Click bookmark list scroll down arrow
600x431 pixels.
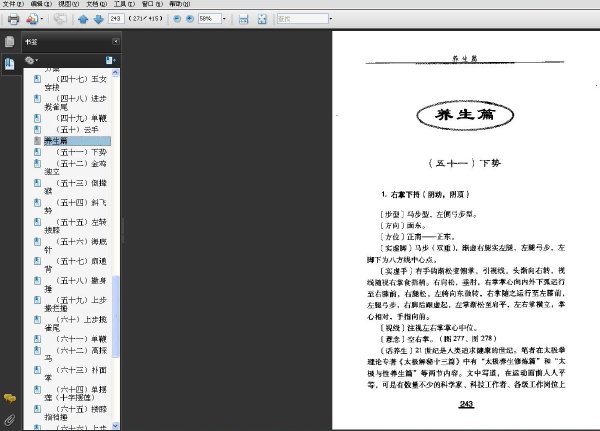coord(116,426)
